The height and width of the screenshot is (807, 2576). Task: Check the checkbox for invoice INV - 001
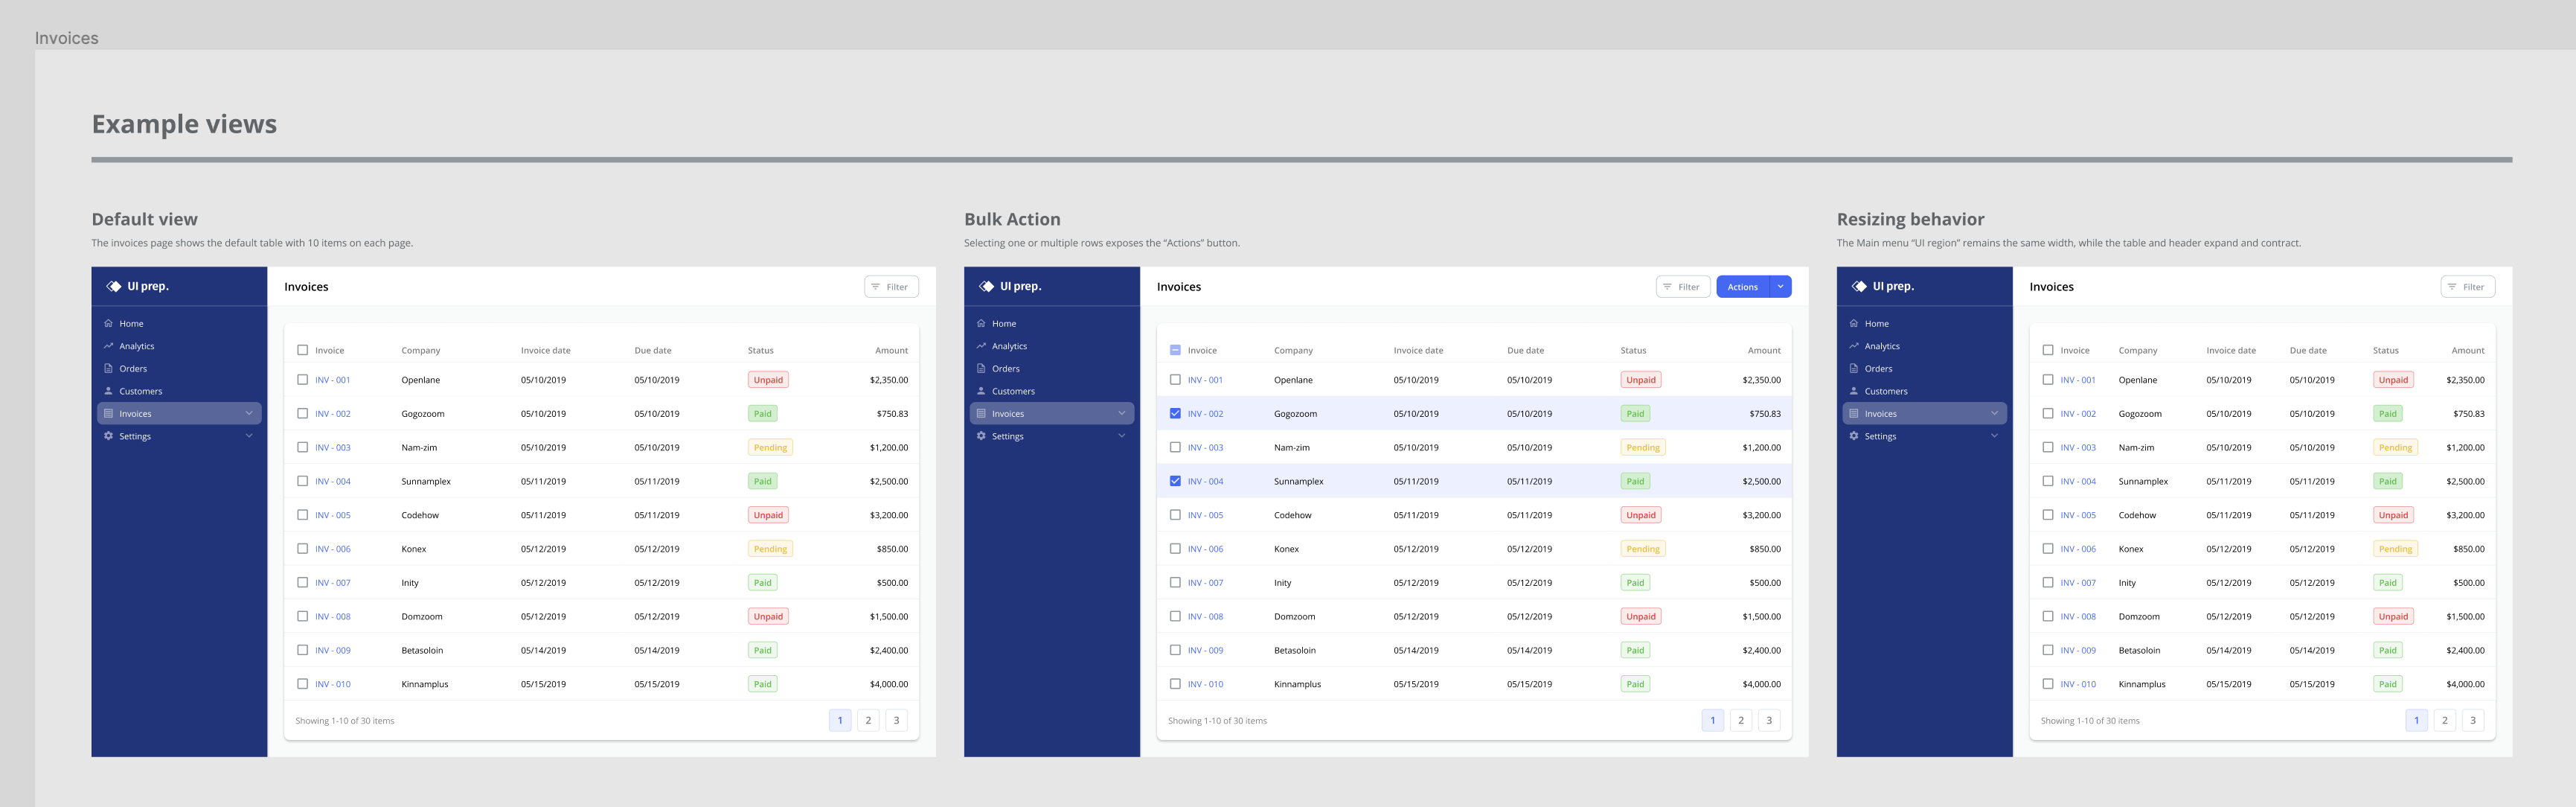click(x=303, y=380)
